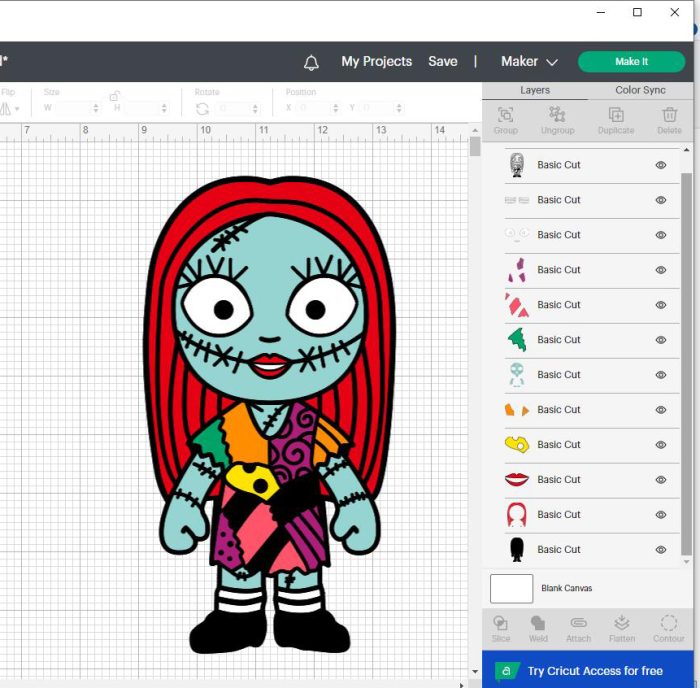Select the Attach tool
This screenshot has height=688, width=700.
tap(578, 623)
